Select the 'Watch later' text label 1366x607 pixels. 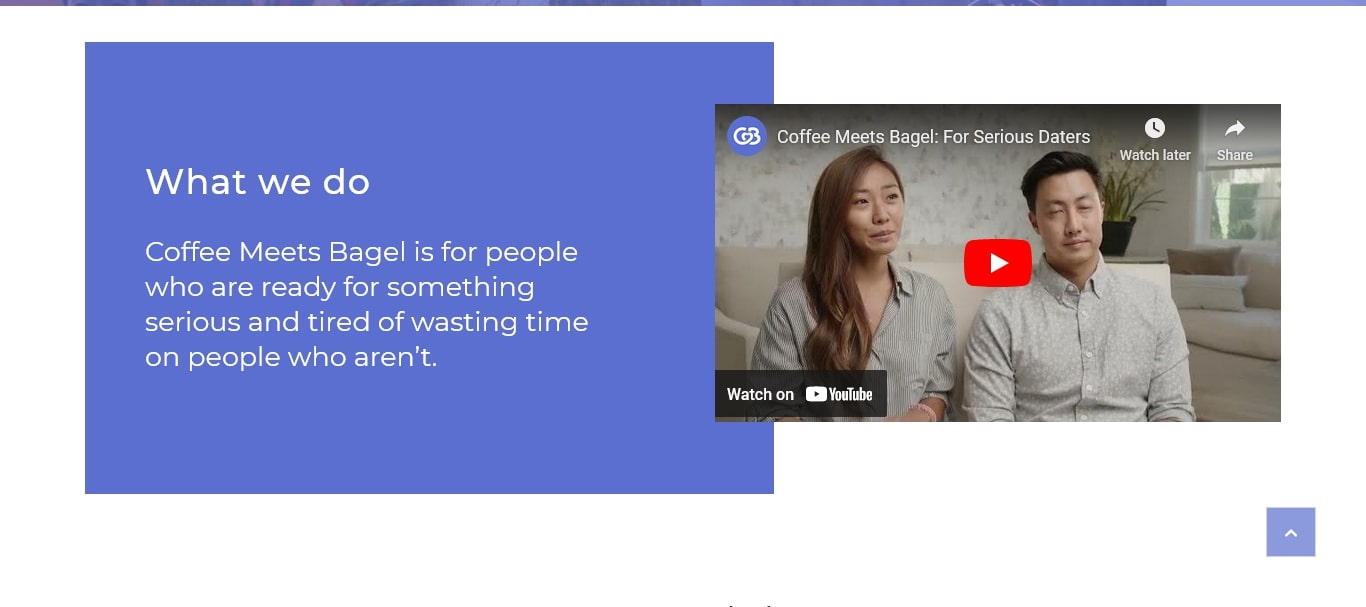pyautogui.click(x=1155, y=155)
